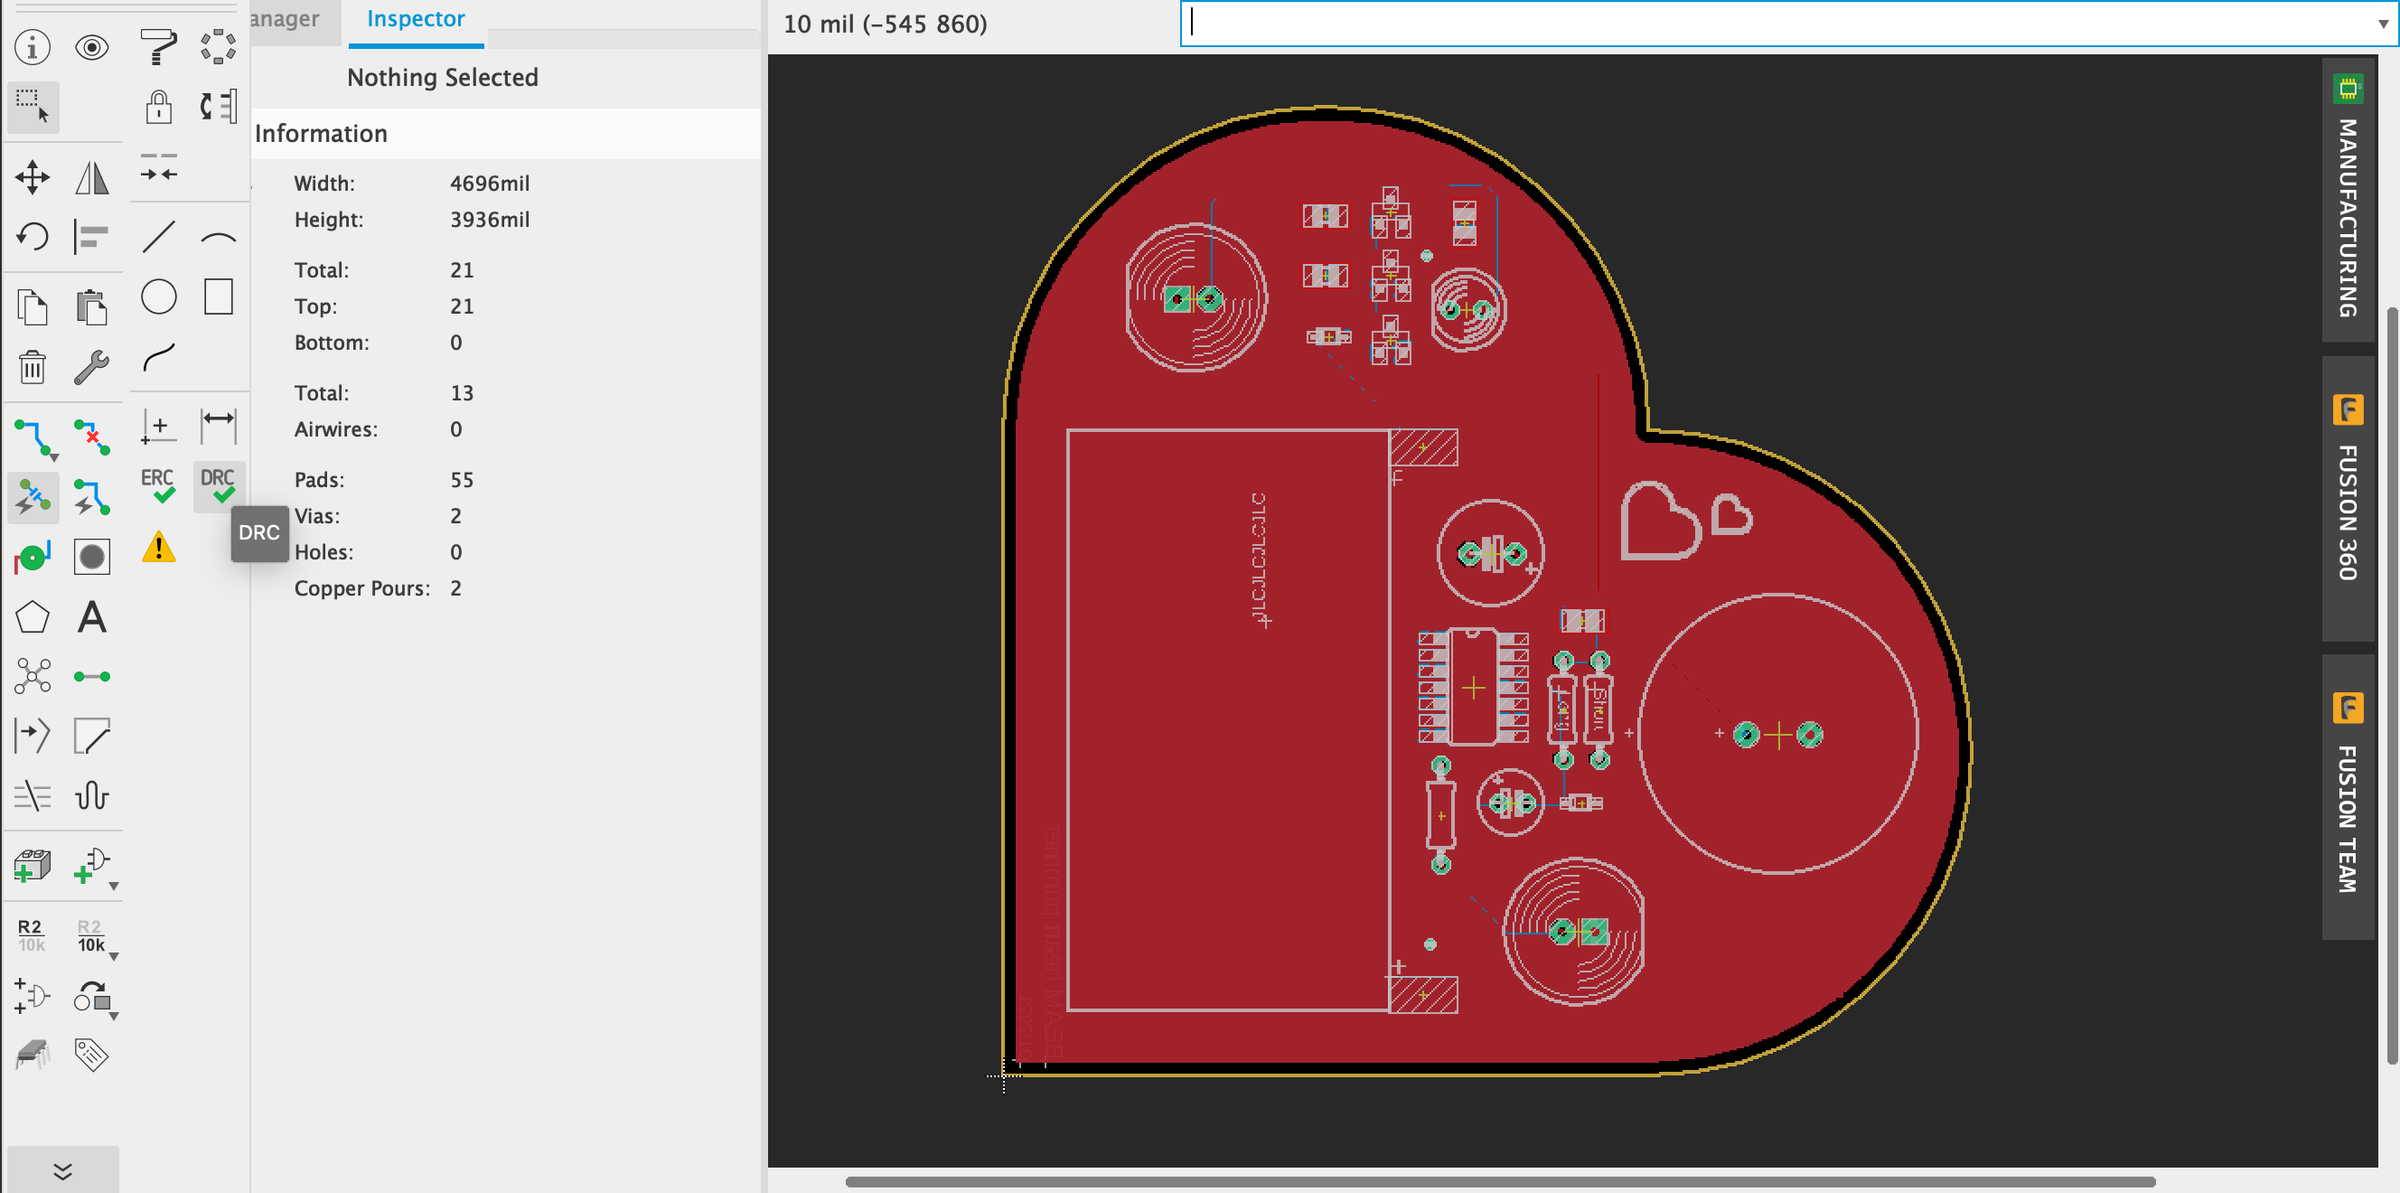Screen dimensions: 2400x1193
Task: Expand the Add Part dropdown
Action: tap(113, 884)
